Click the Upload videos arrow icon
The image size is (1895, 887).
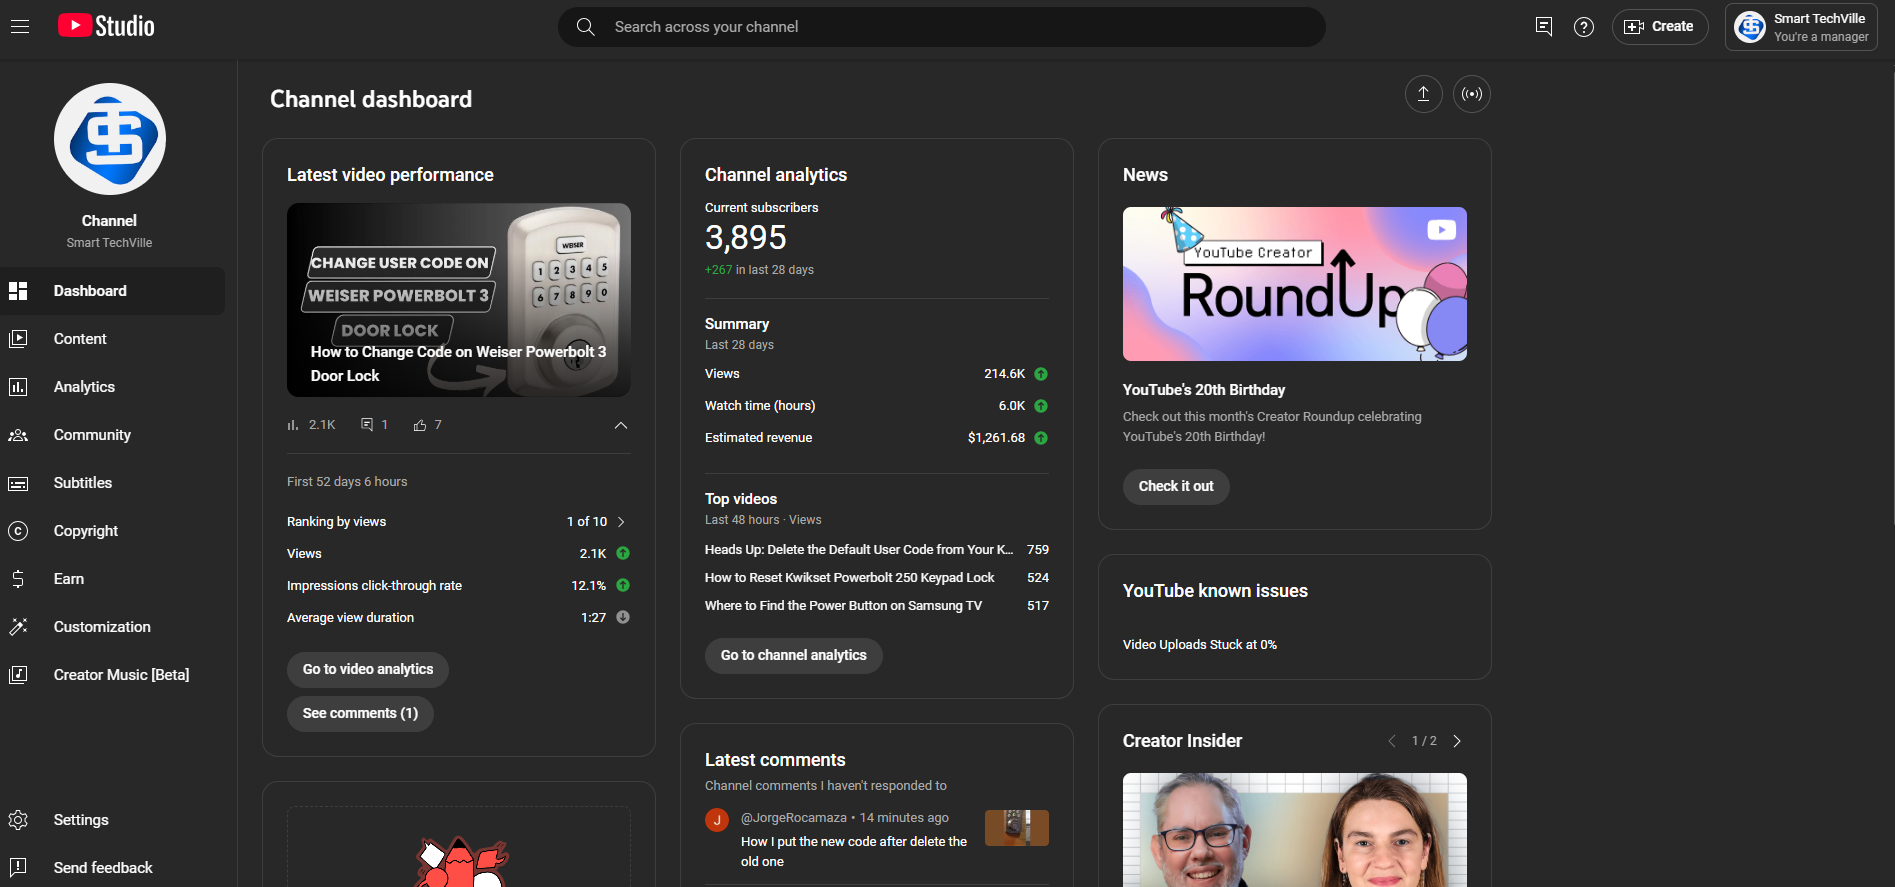(1424, 94)
